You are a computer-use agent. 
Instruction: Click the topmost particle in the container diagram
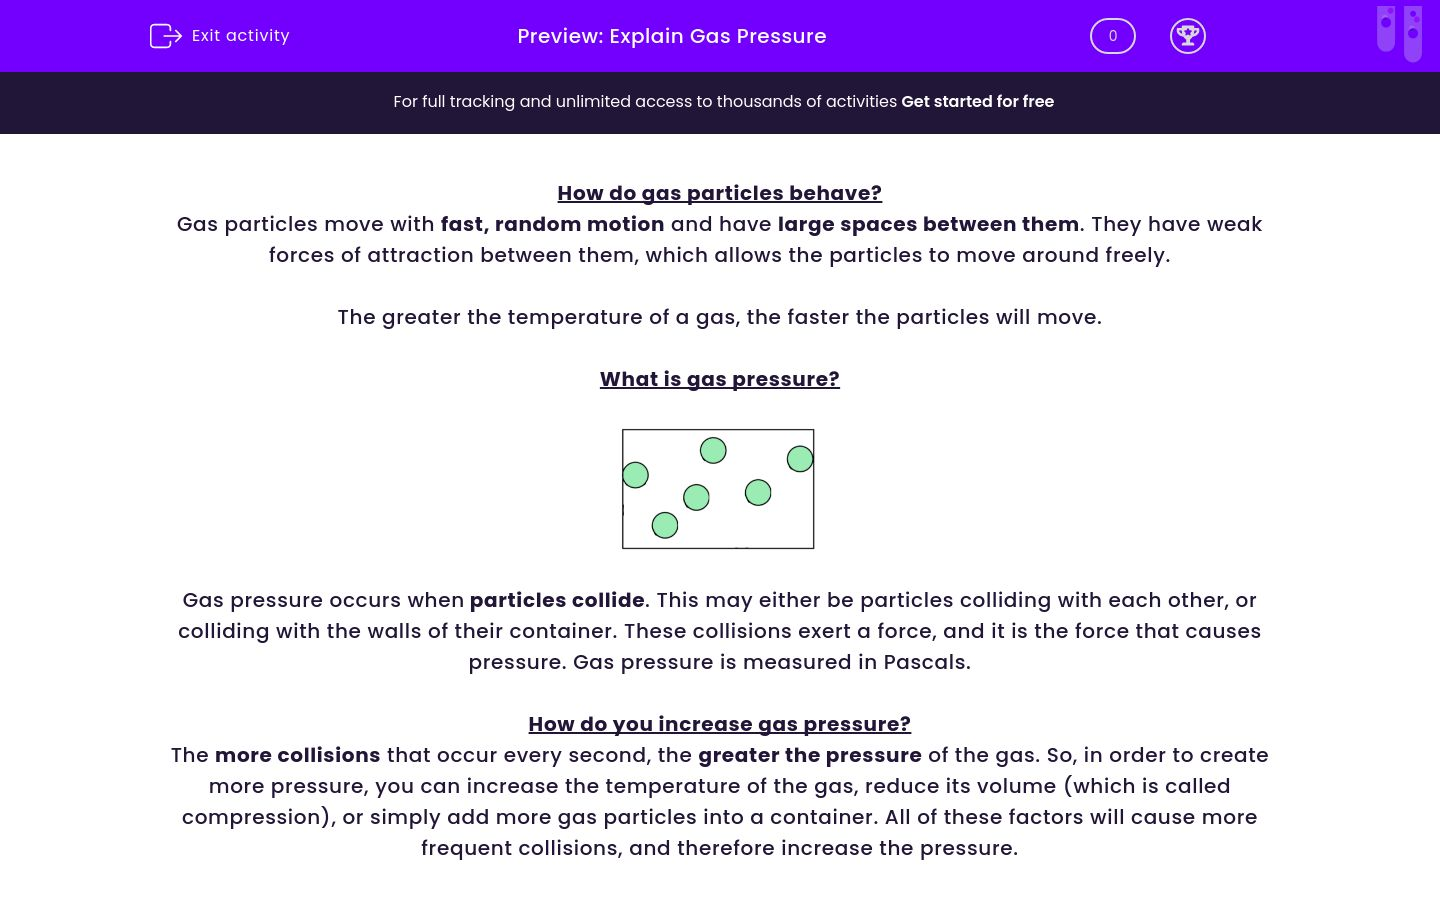point(712,451)
